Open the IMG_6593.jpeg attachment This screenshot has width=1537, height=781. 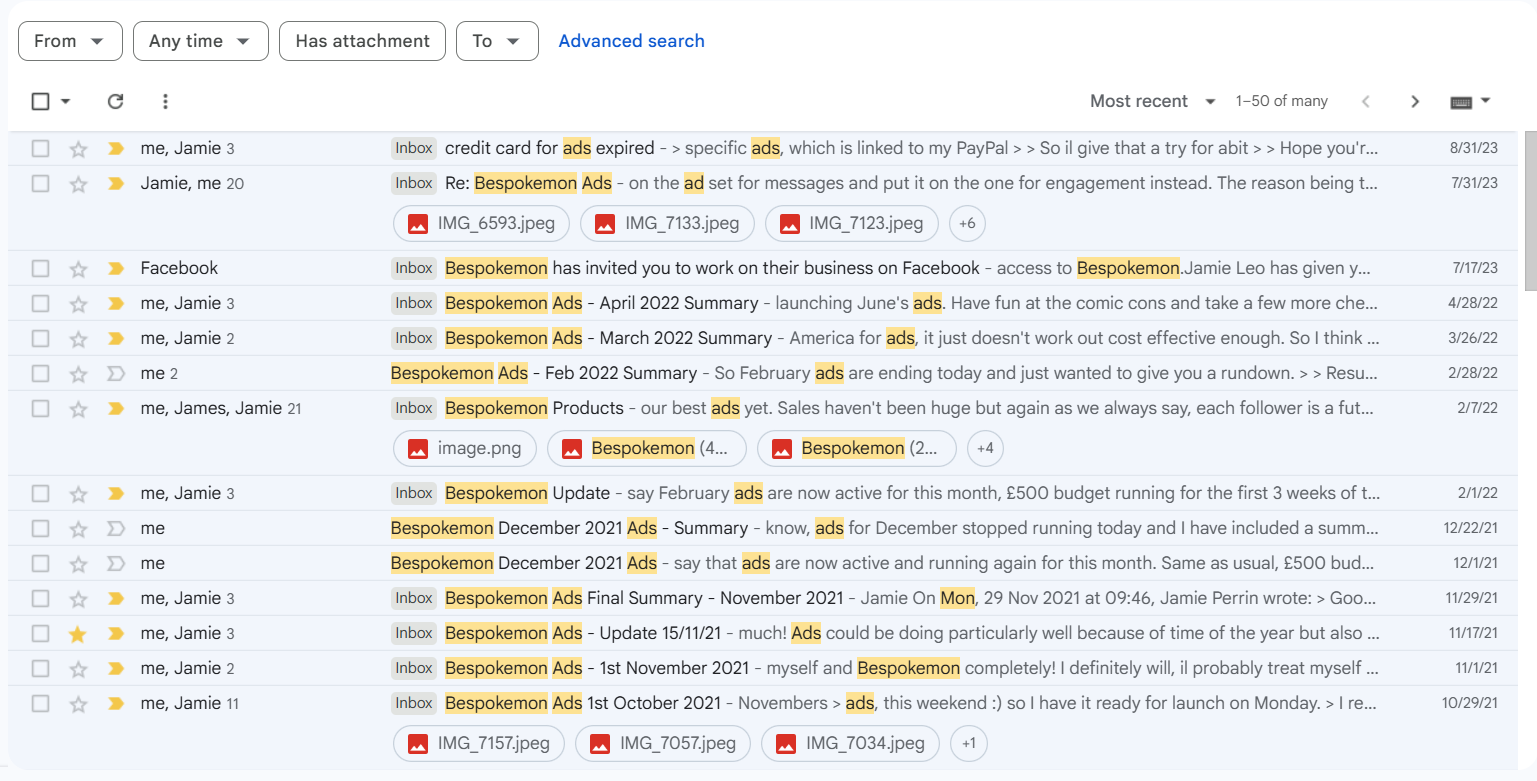pyautogui.click(x=482, y=224)
